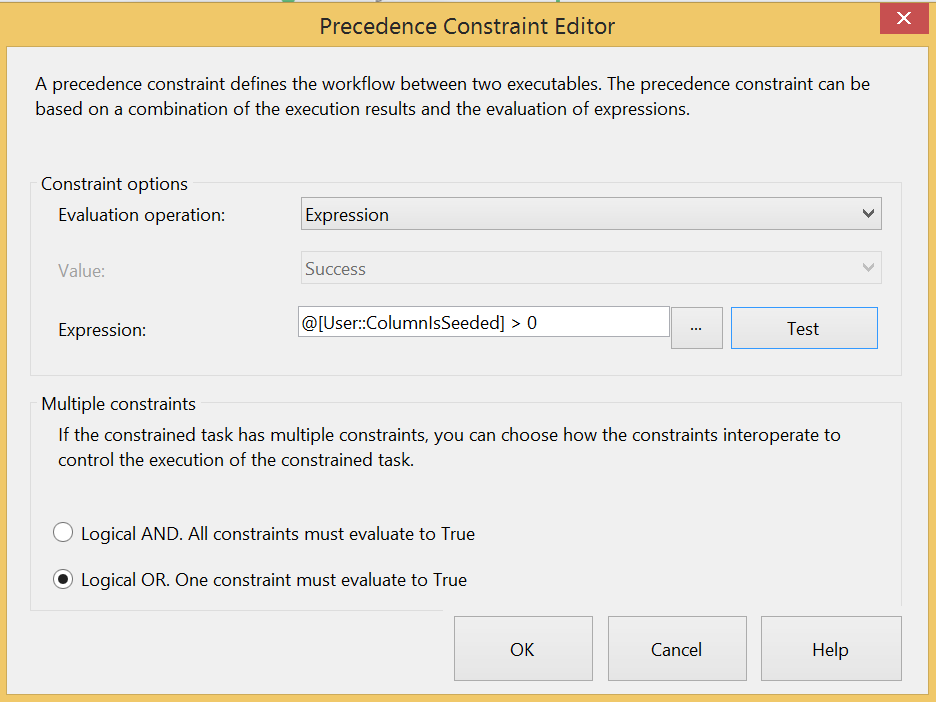The image size is (936, 702).
Task: Open the expression builder via ellipsis button
Action: (x=696, y=328)
